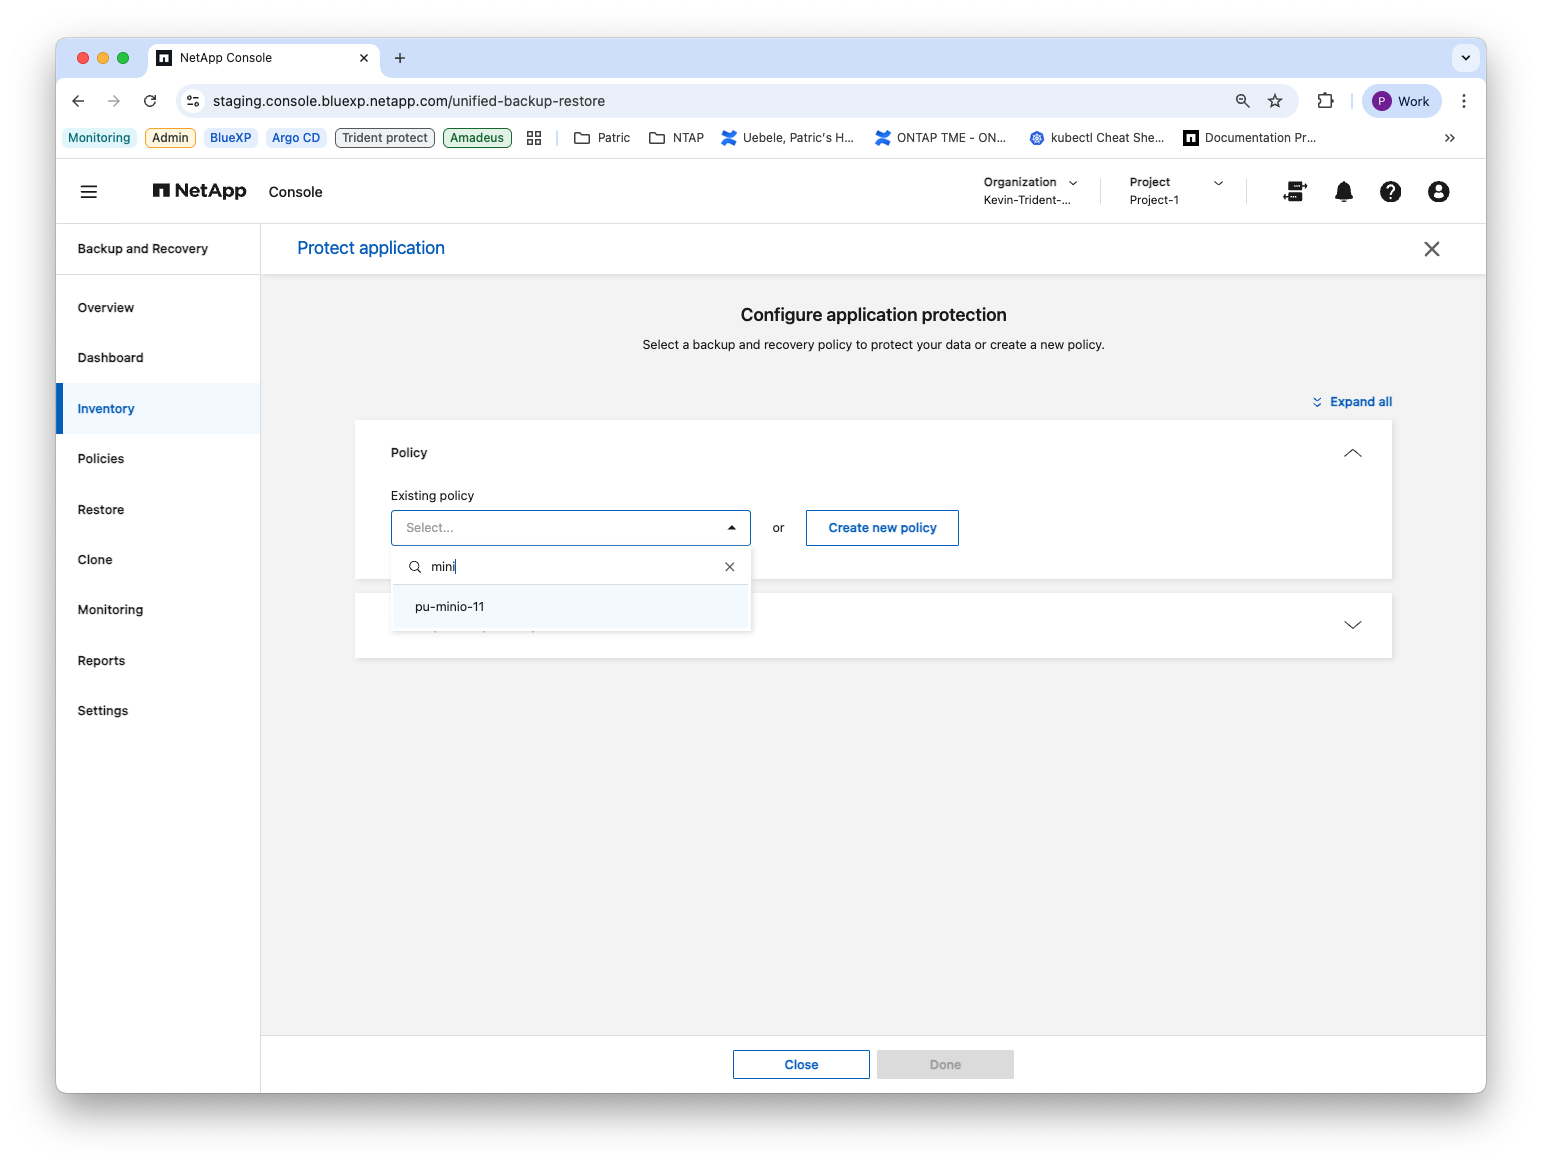Open Policies in the sidebar
This screenshot has width=1542, height=1167.
coord(158,459)
